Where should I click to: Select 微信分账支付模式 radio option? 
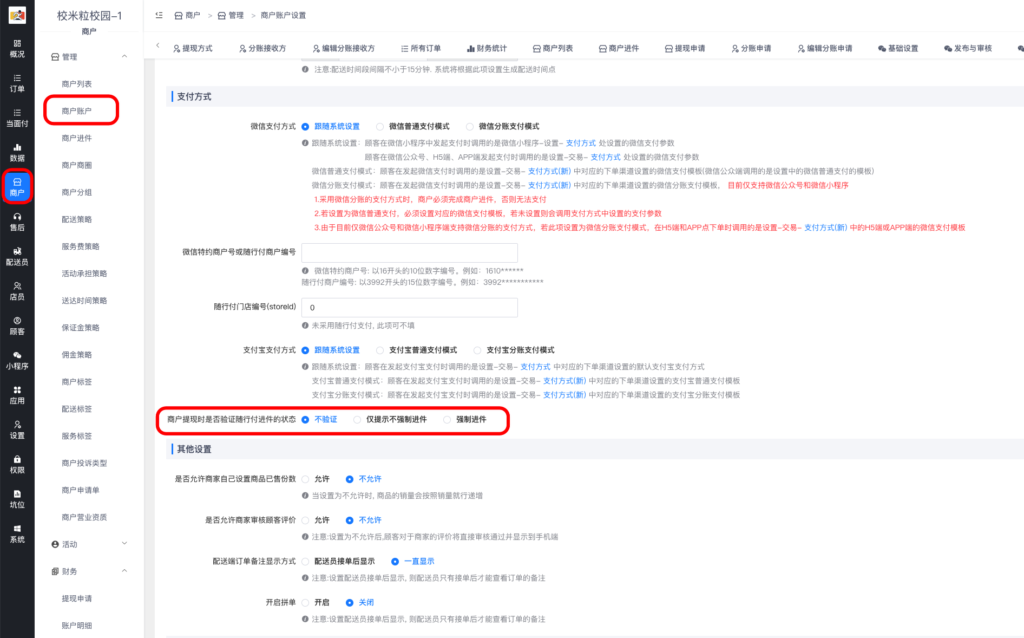click(469, 127)
